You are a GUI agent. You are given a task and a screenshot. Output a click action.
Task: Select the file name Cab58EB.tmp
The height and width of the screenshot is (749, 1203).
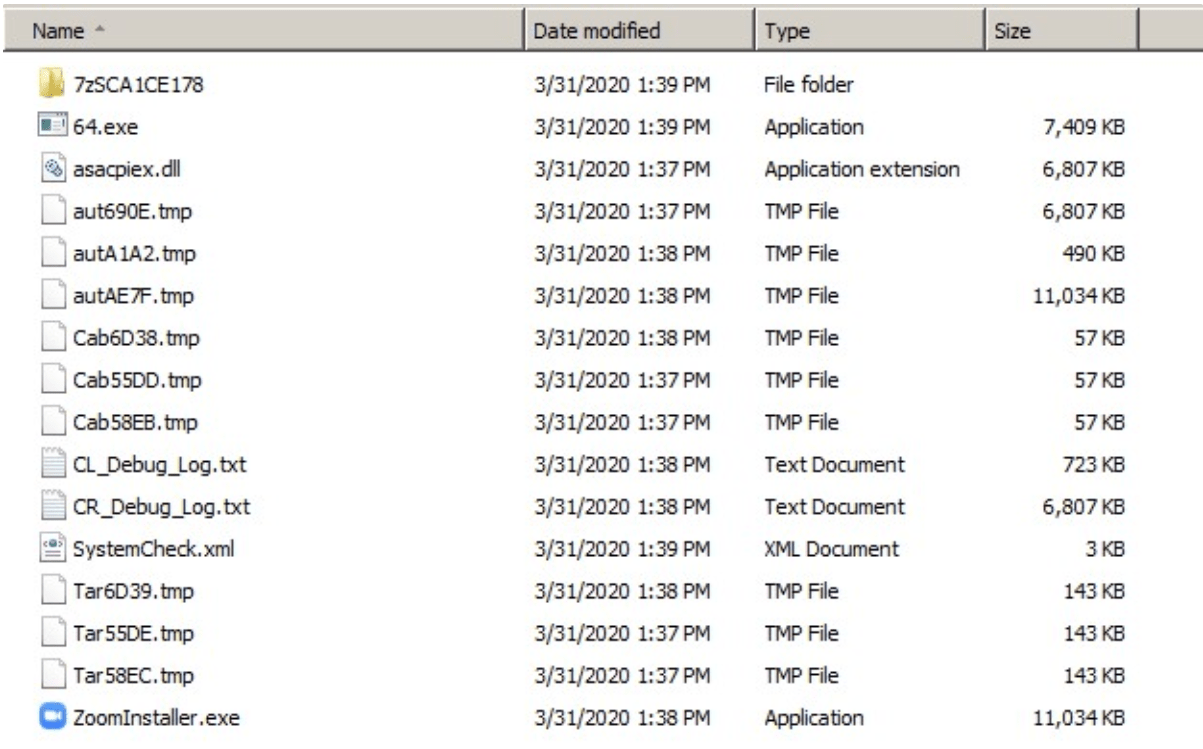tap(135, 423)
